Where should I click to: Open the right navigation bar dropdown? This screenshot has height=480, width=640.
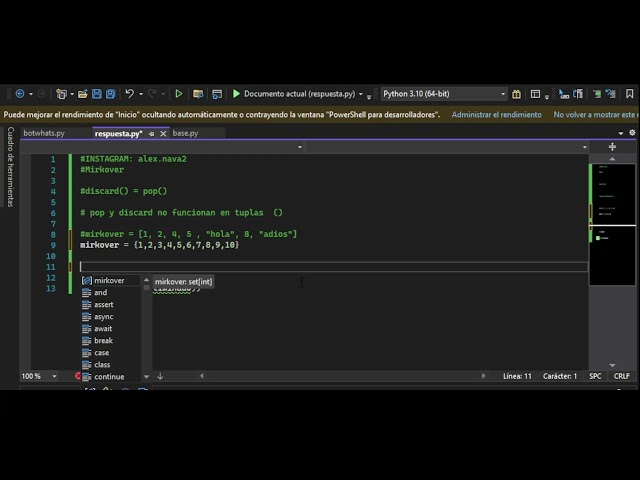tap(584, 147)
